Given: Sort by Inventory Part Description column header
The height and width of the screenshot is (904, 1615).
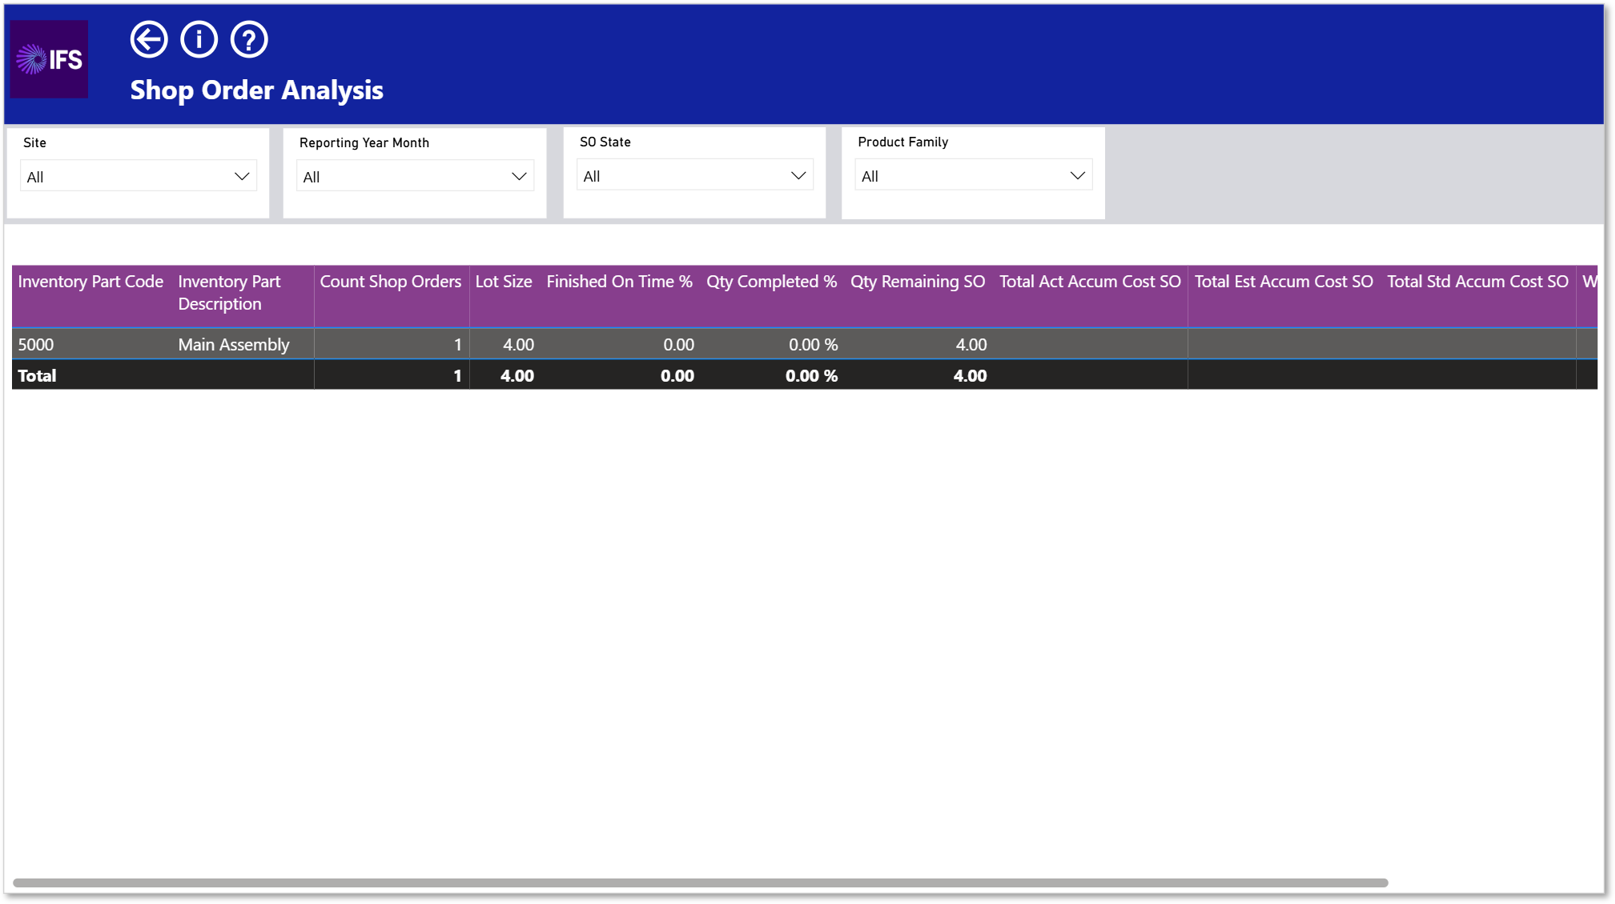Looking at the screenshot, I should click(229, 293).
